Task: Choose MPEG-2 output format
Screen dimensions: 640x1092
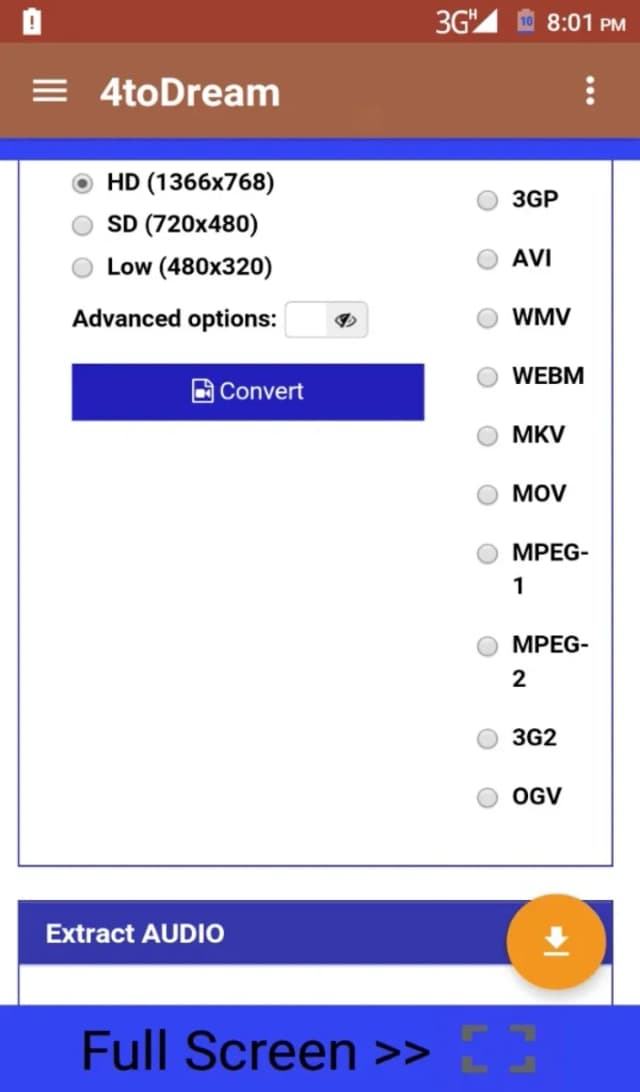Action: pyautogui.click(x=487, y=646)
